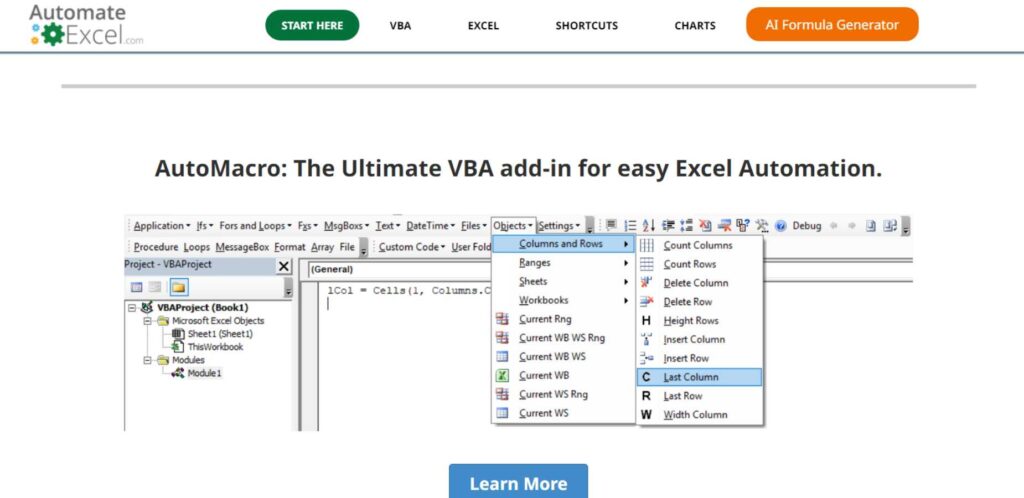Click the View Code icon in Project panel
Image resolution: width=1024 pixels, height=498 pixels.
[136, 287]
